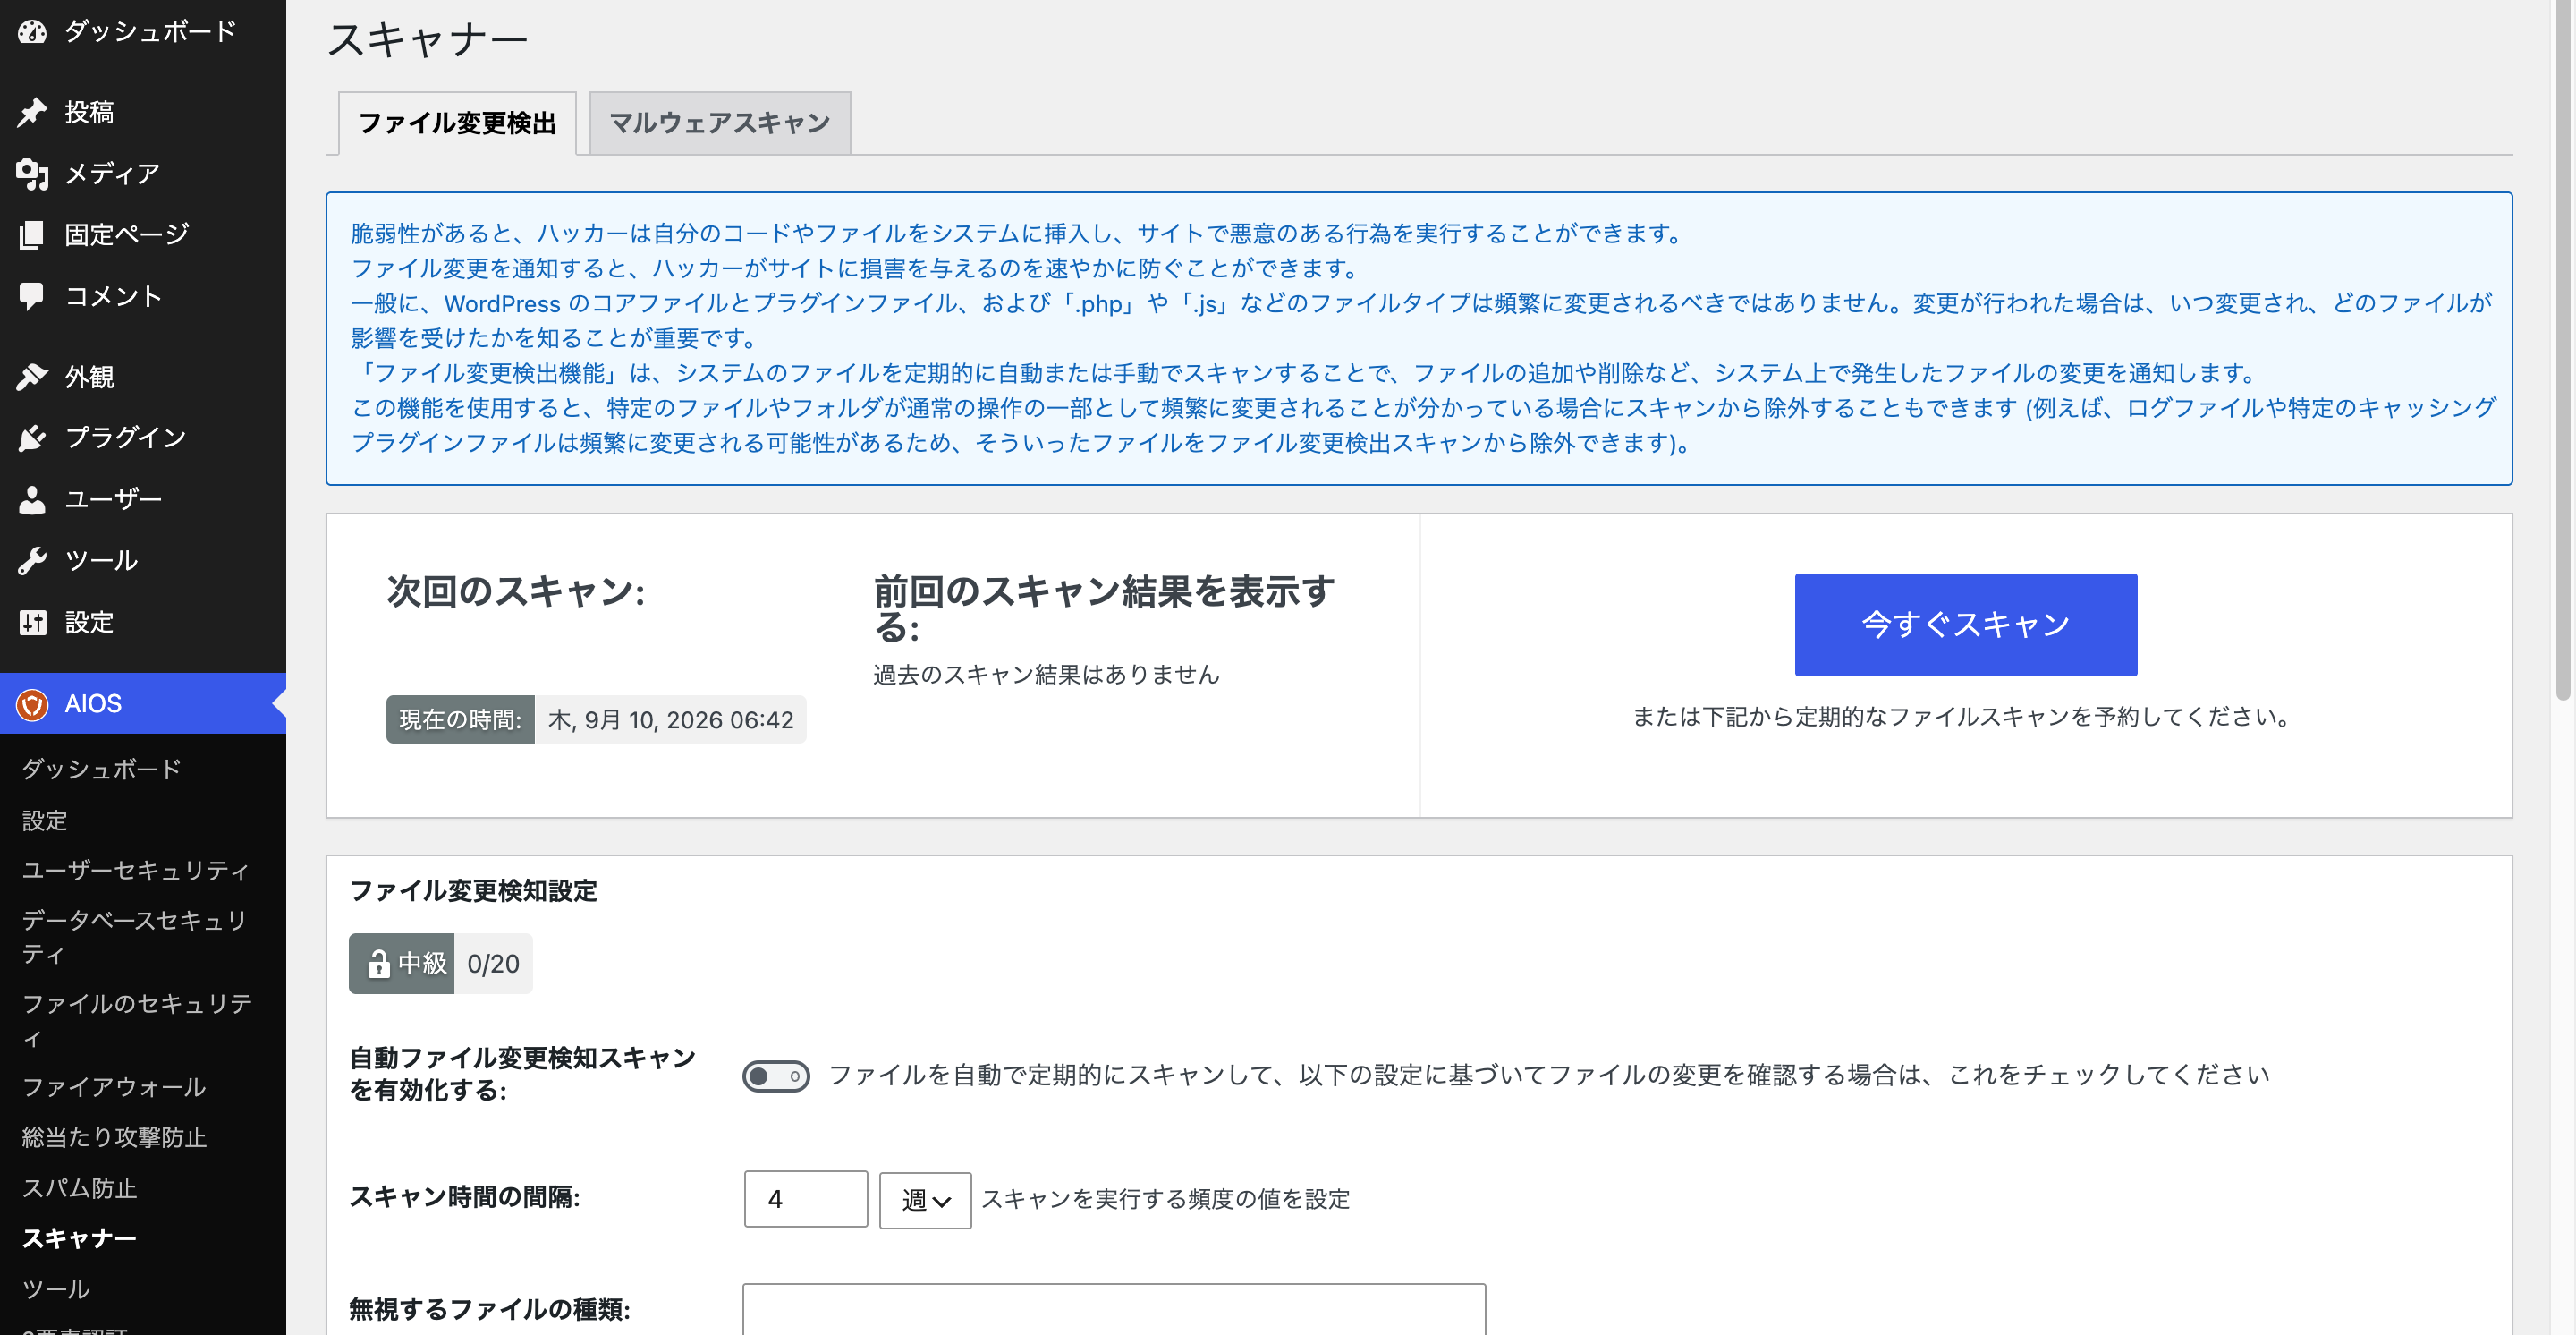Click the 投稿 pin icon

click(x=32, y=113)
